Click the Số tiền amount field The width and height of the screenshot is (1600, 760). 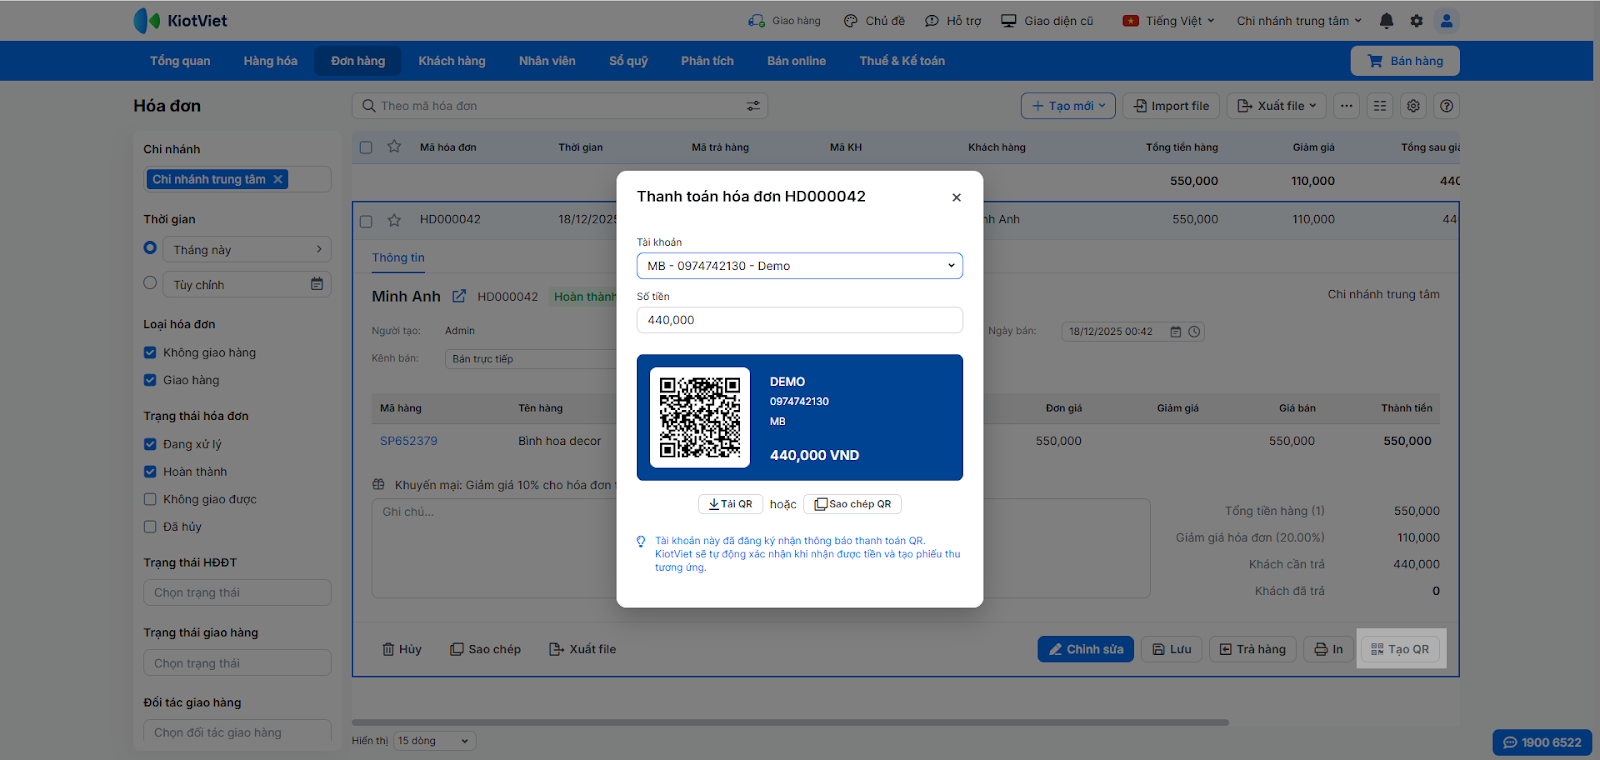tap(800, 320)
